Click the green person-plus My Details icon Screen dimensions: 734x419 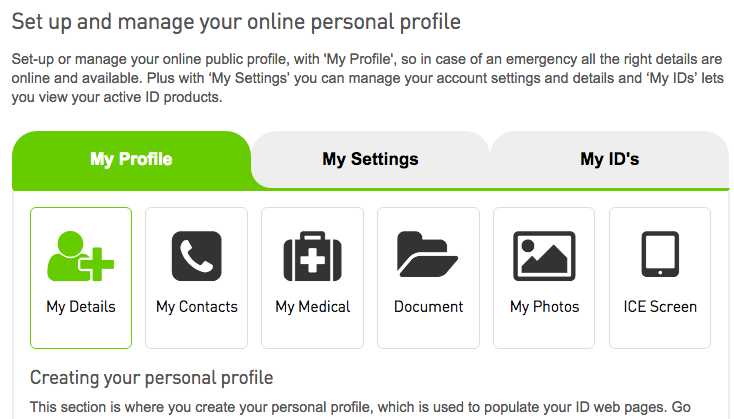81,256
